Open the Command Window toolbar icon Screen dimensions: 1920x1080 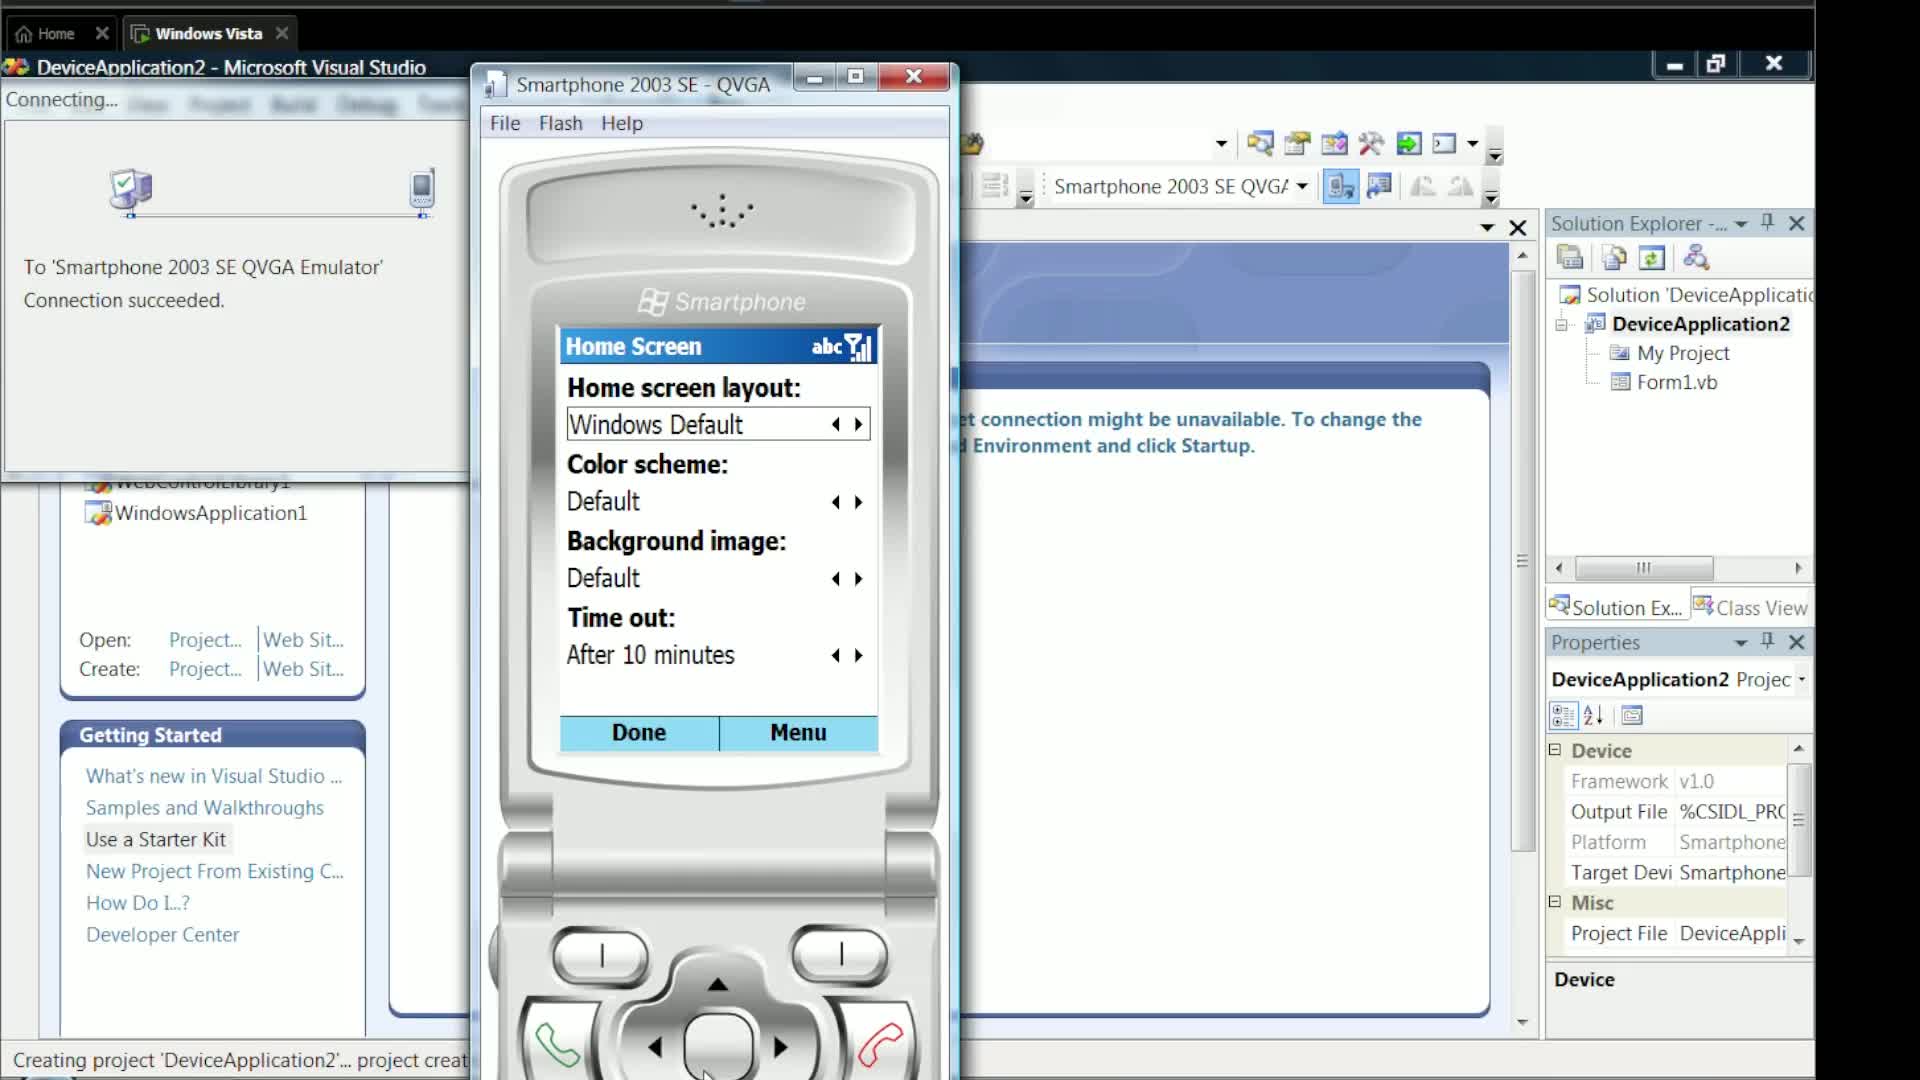tap(1444, 144)
